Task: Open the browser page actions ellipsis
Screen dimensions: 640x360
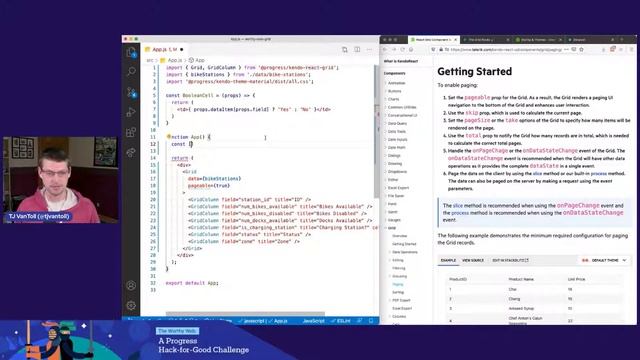Action: click(566, 49)
